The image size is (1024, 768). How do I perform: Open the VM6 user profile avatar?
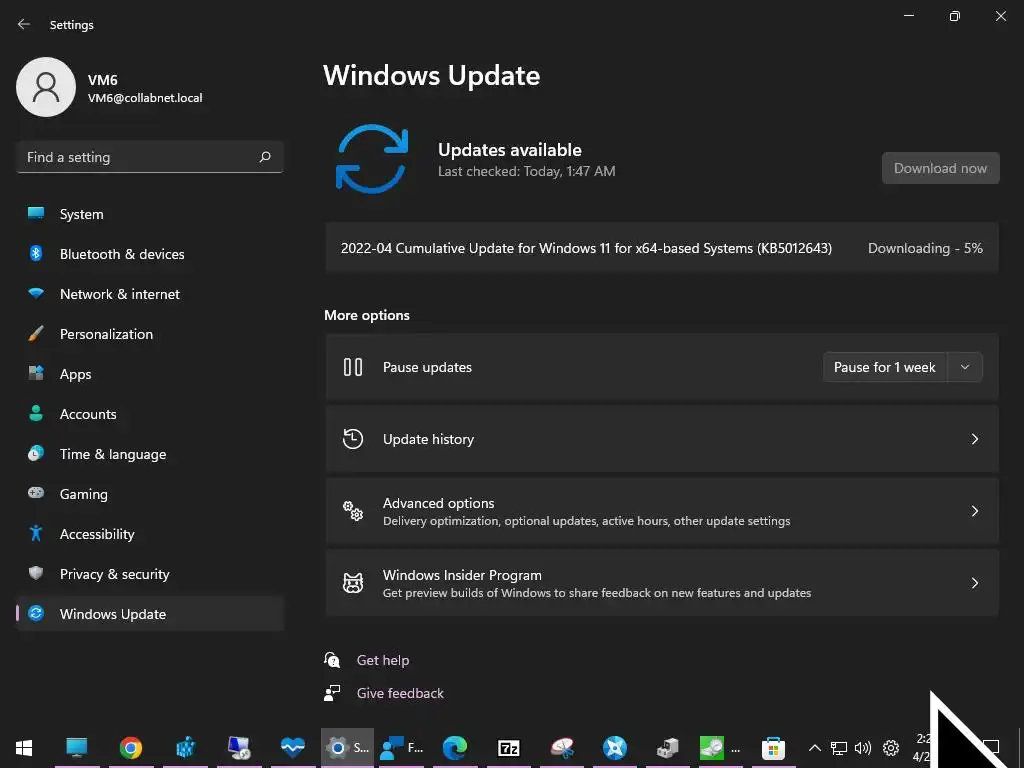46,87
